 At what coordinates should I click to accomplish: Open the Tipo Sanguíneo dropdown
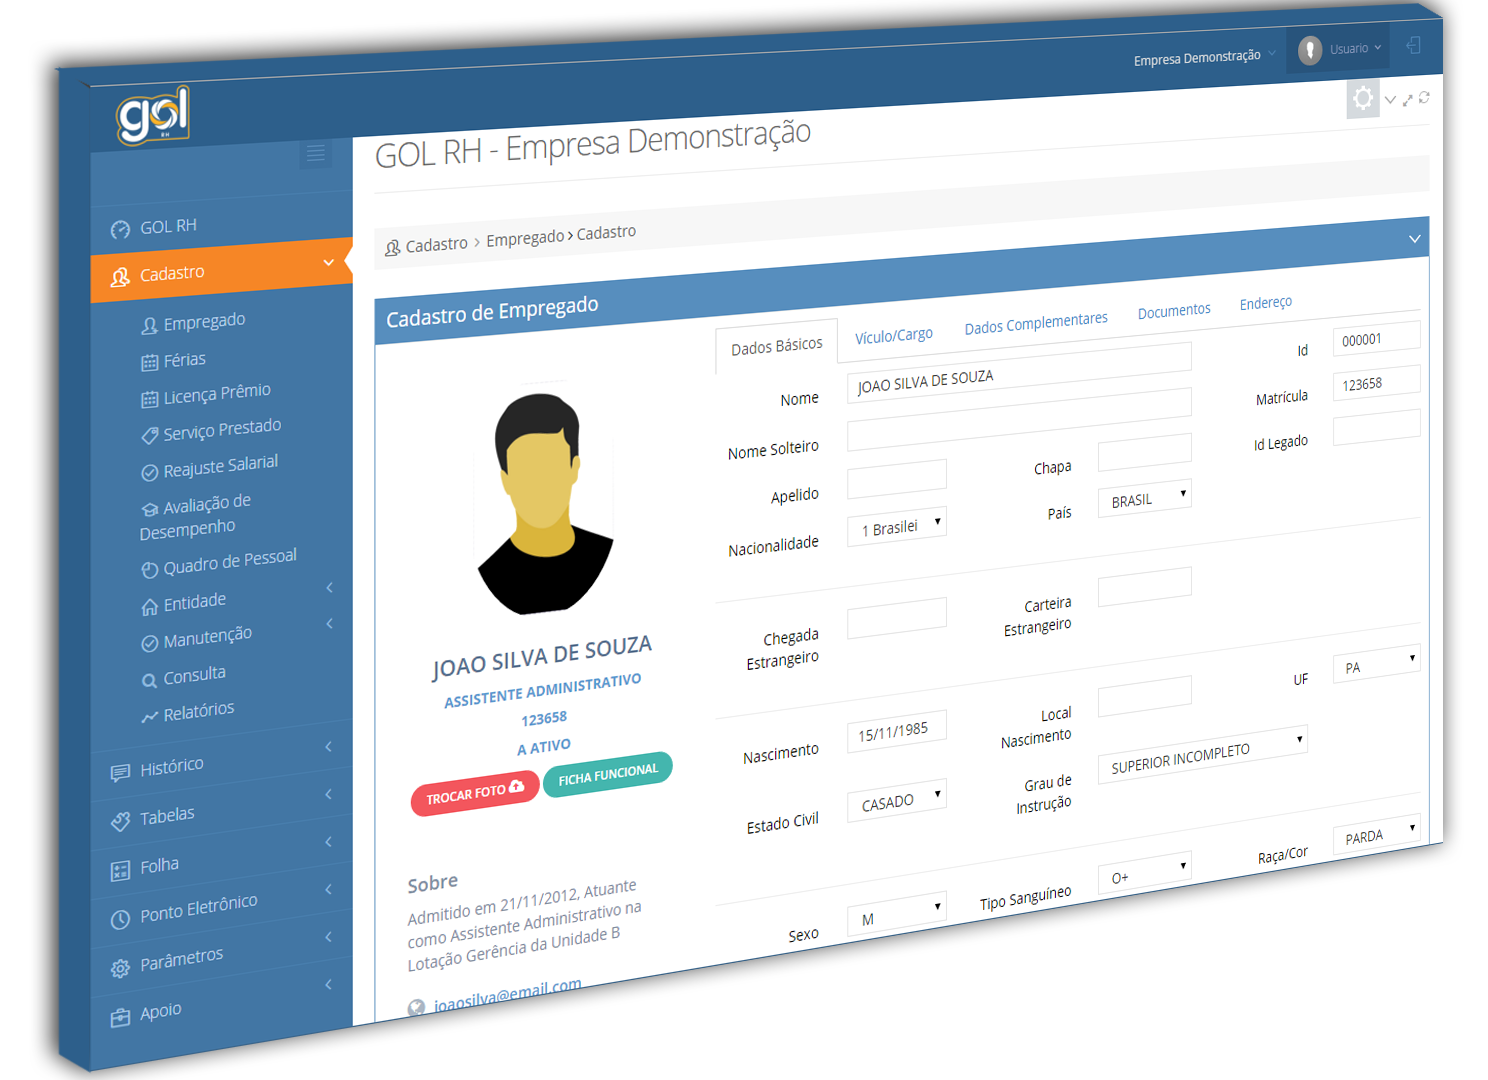1145,873
